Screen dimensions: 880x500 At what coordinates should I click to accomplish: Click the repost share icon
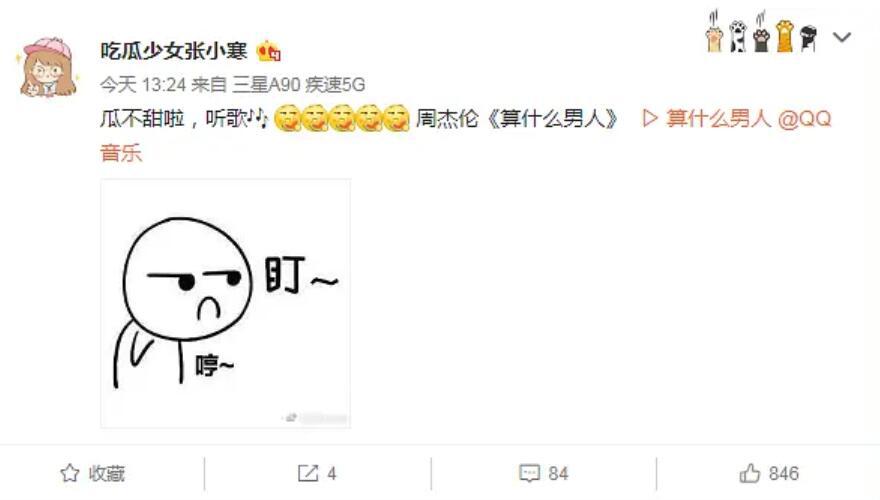point(308,473)
